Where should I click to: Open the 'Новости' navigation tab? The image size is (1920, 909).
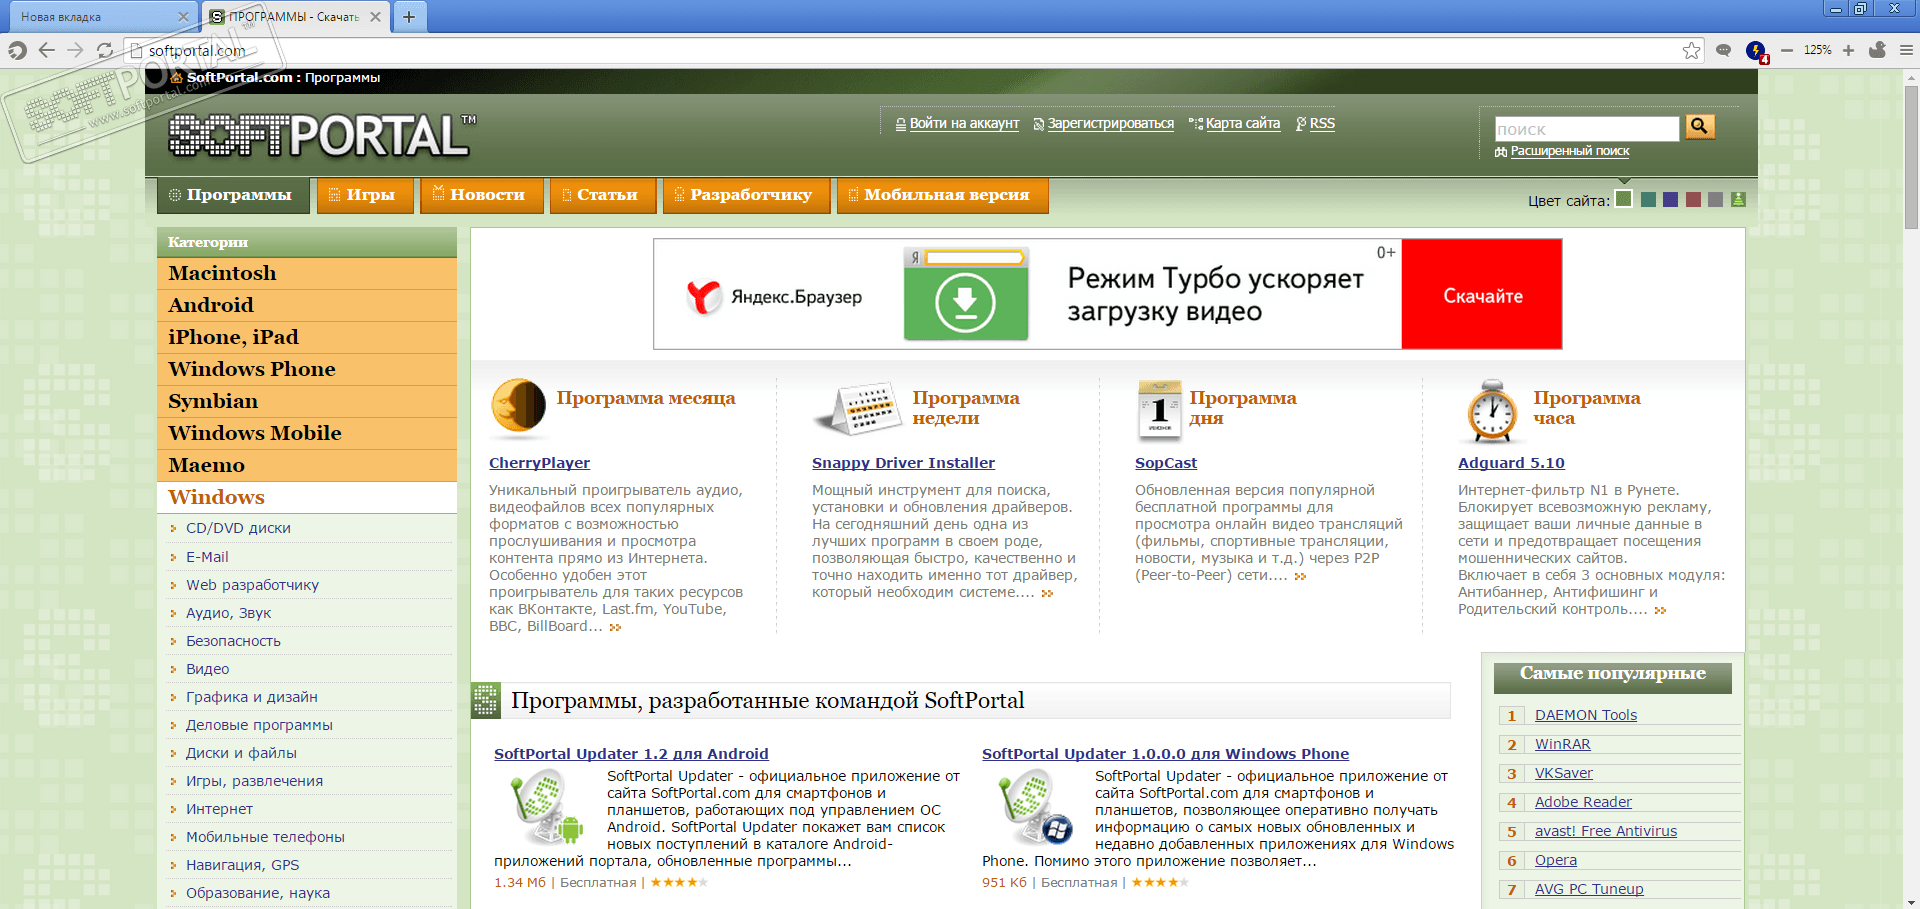[x=481, y=195]
